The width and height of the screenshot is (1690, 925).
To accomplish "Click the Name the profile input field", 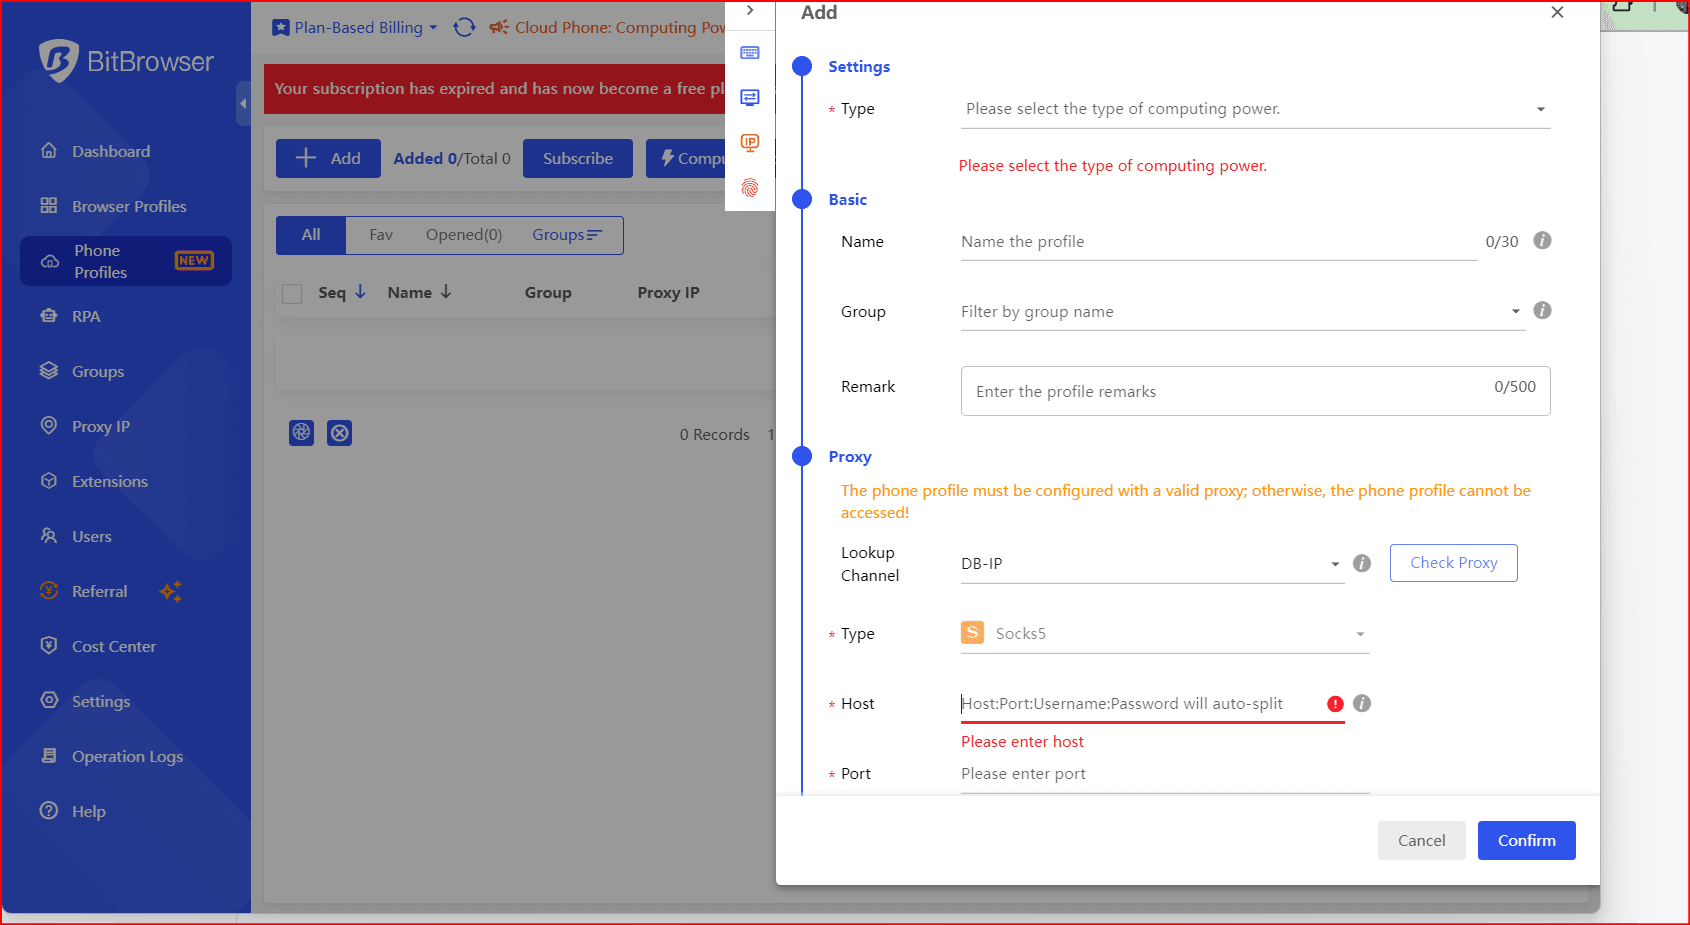I will coord(1219,242).
